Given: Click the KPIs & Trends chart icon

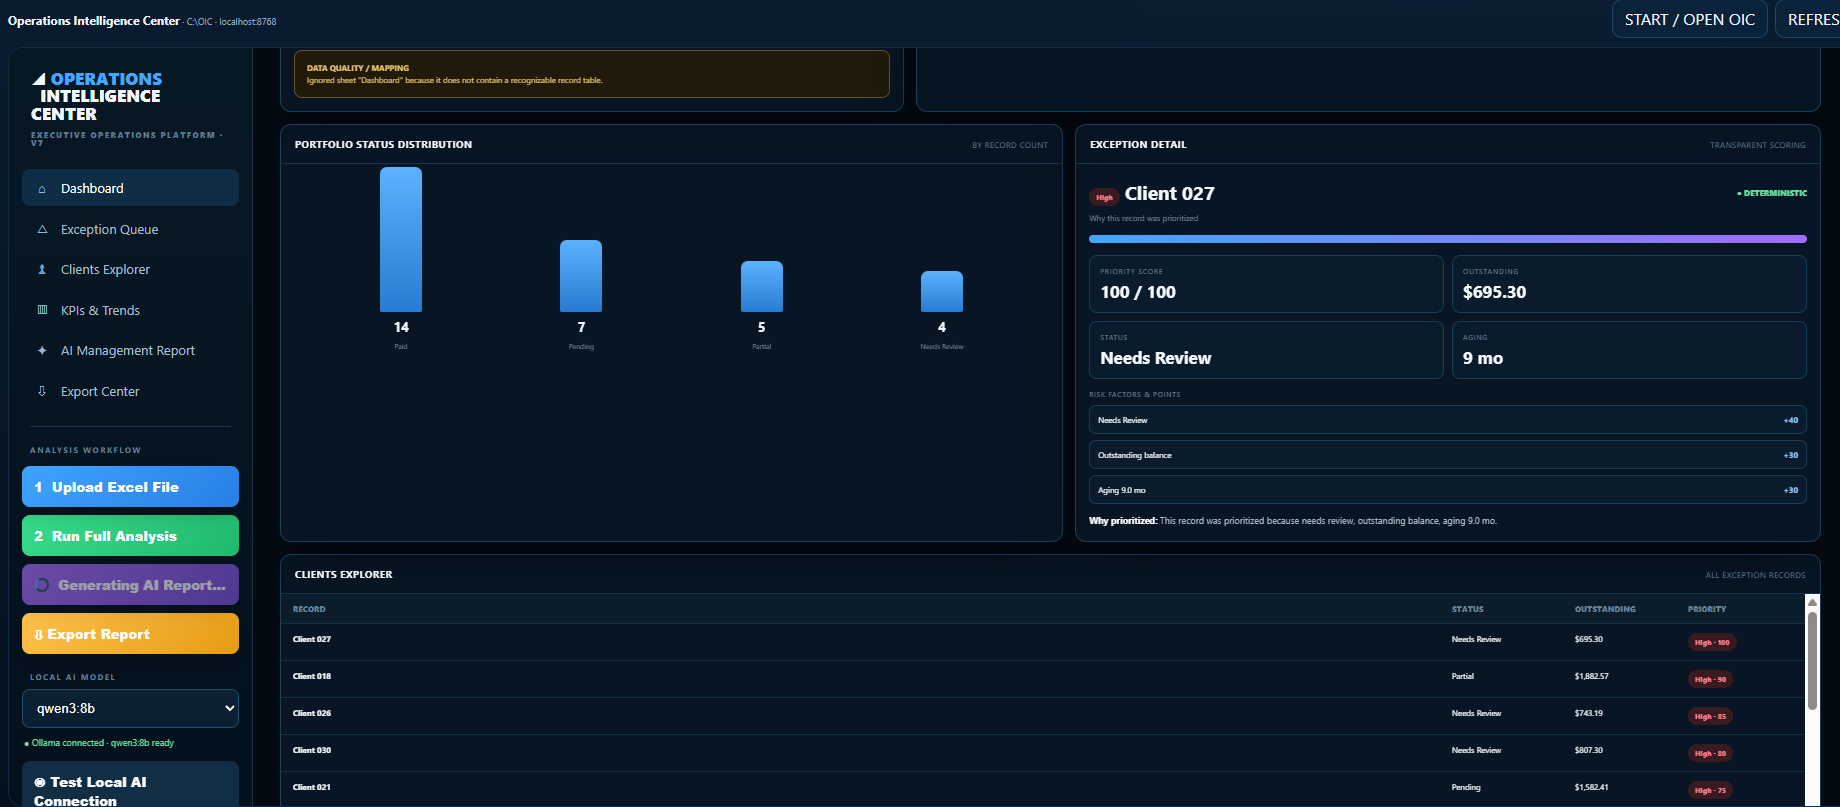Looking at the screenshot, I should [x=42, y=310].
